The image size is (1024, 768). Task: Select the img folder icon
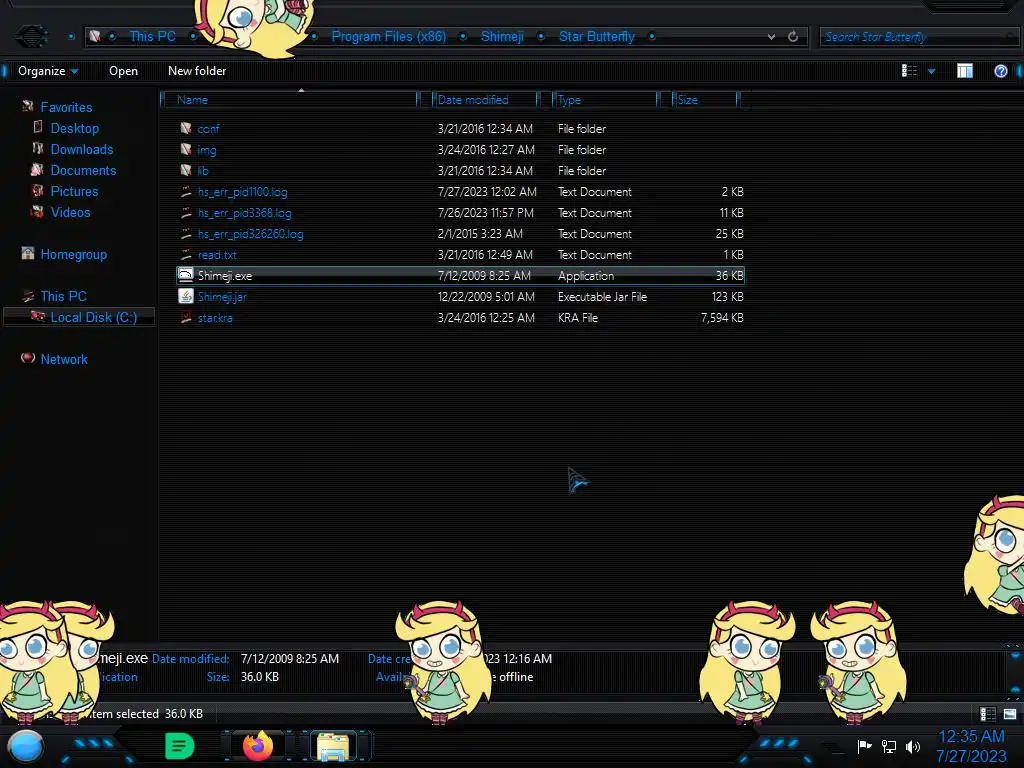point(186,149)
